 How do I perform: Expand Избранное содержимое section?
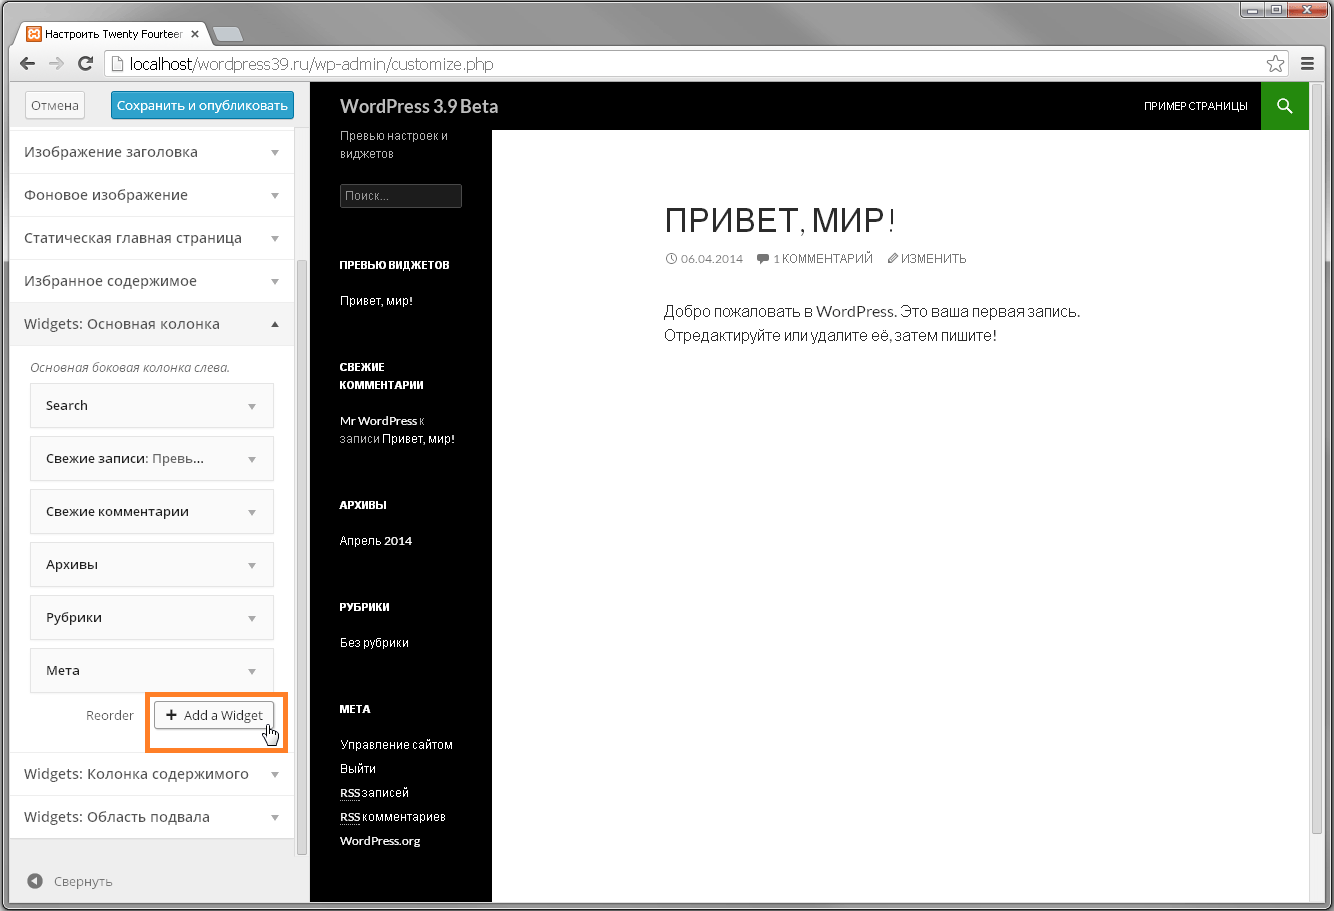point(152,281)
